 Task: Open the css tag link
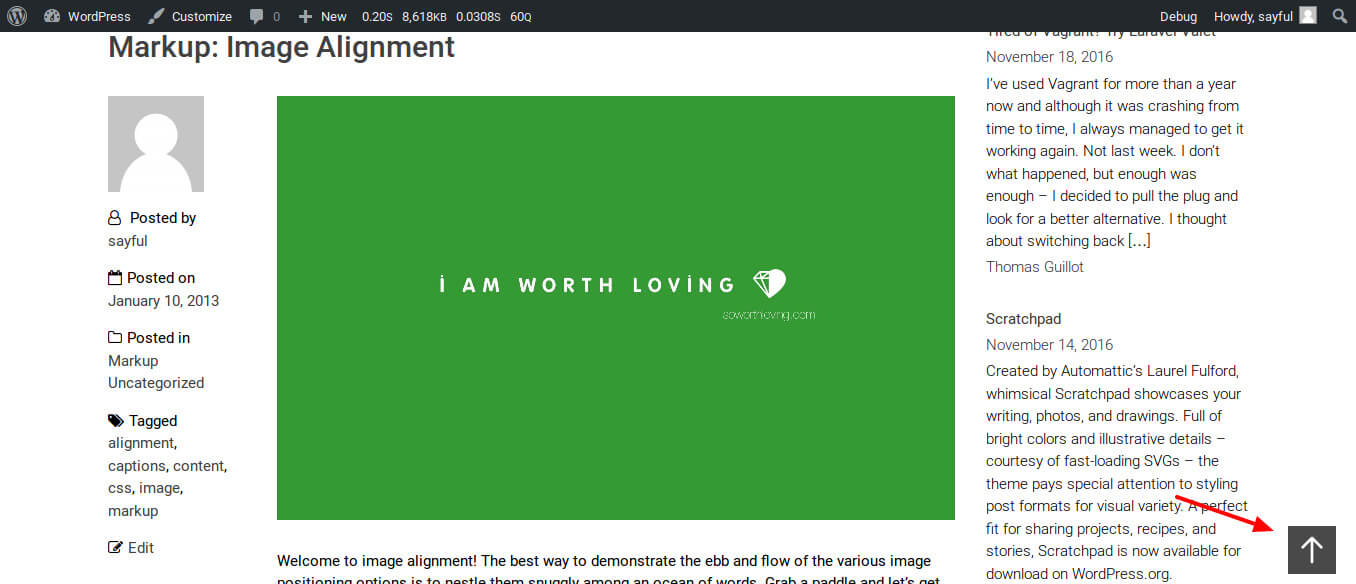118,488
